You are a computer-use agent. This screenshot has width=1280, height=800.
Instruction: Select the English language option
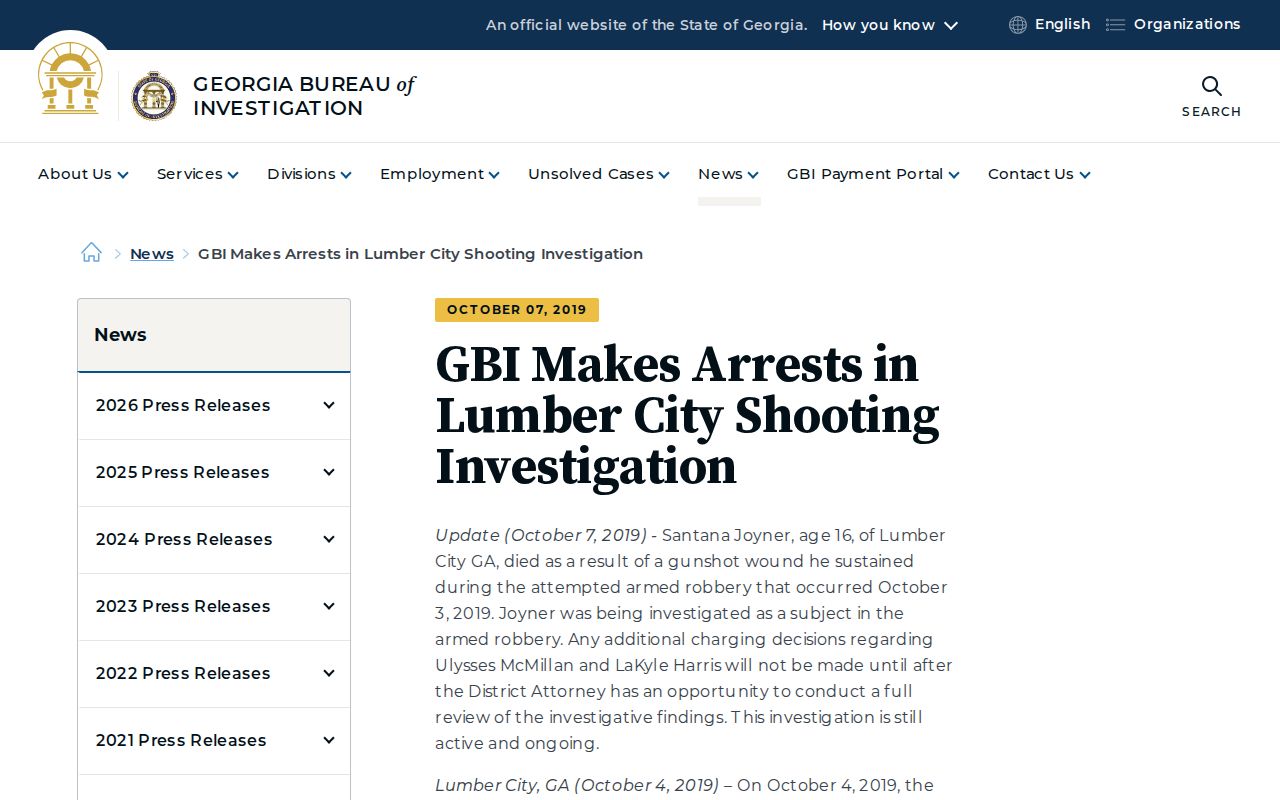coord(1062,24)
